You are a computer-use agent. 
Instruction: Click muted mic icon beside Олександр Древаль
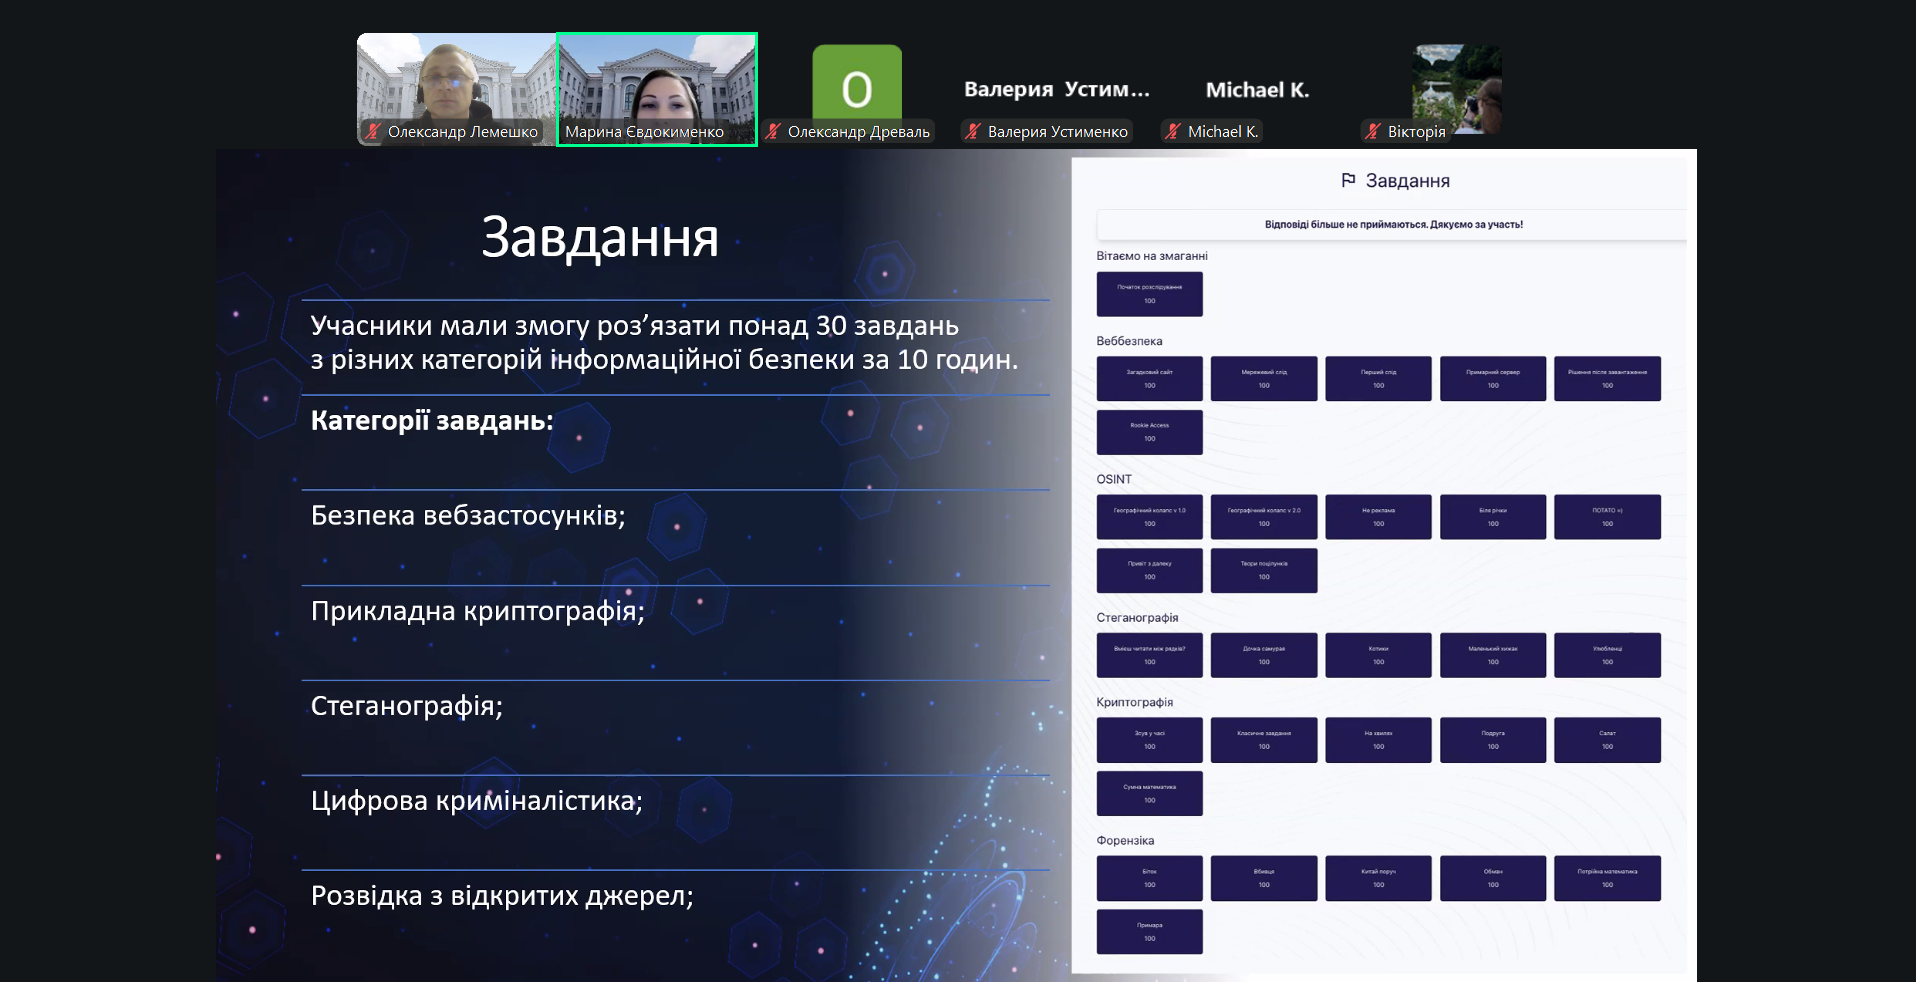click(773, 132)
